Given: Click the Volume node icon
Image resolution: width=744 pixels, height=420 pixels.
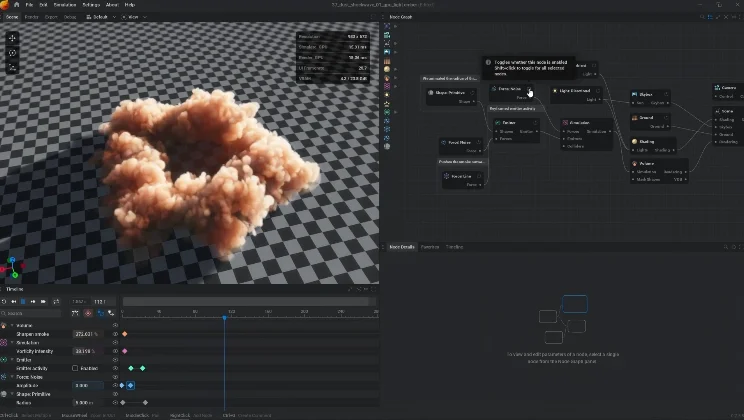Looking at the screenshot, I should click(634, 163).
